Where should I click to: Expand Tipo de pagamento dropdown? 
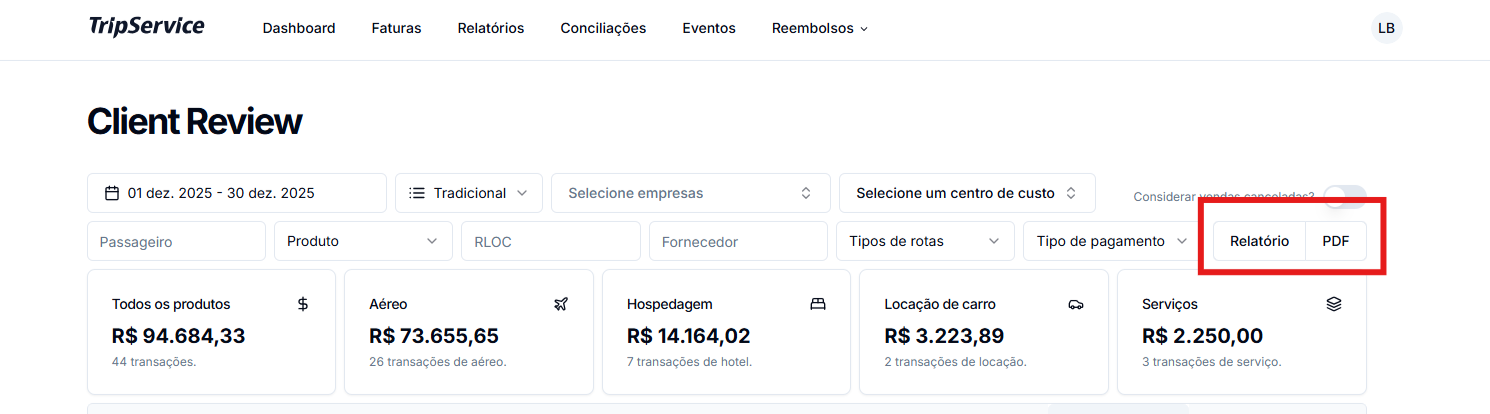1111,241
